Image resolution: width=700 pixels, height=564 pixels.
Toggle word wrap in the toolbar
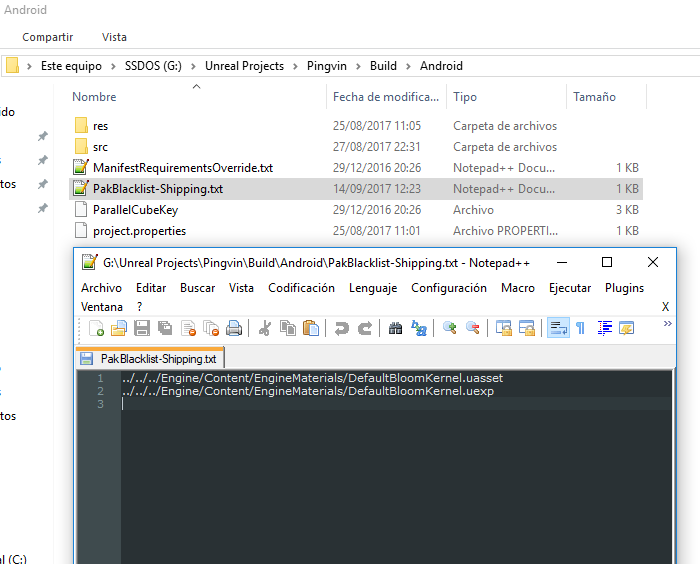click(x=558, y=328)
